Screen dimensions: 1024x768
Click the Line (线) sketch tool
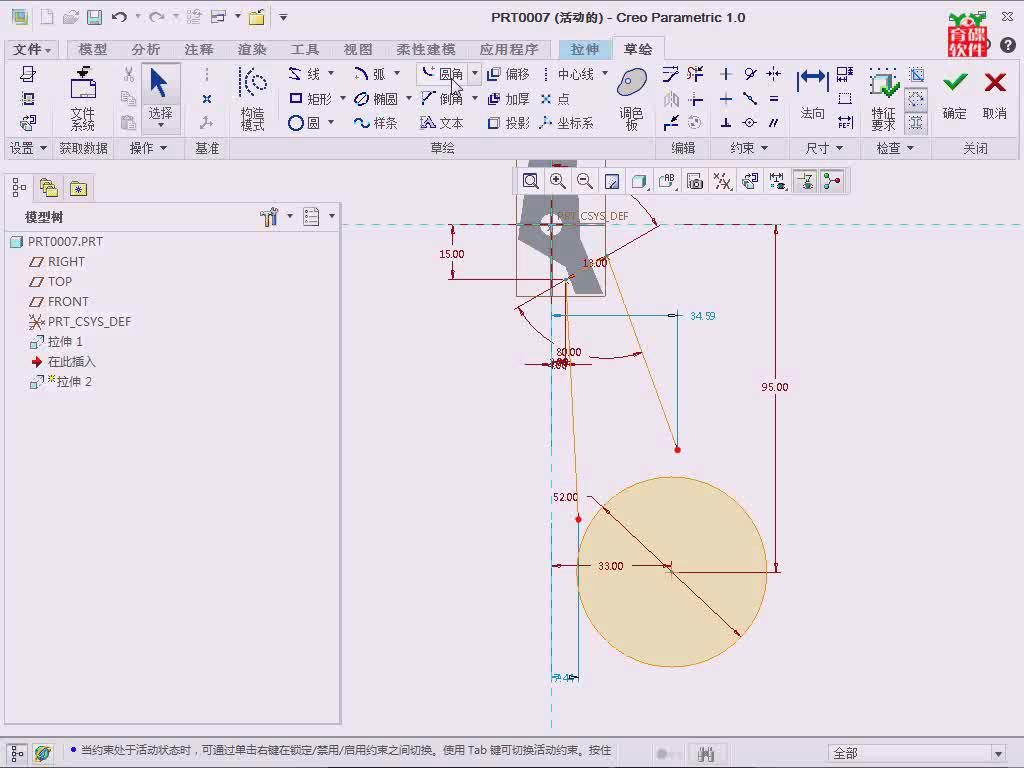305,74
